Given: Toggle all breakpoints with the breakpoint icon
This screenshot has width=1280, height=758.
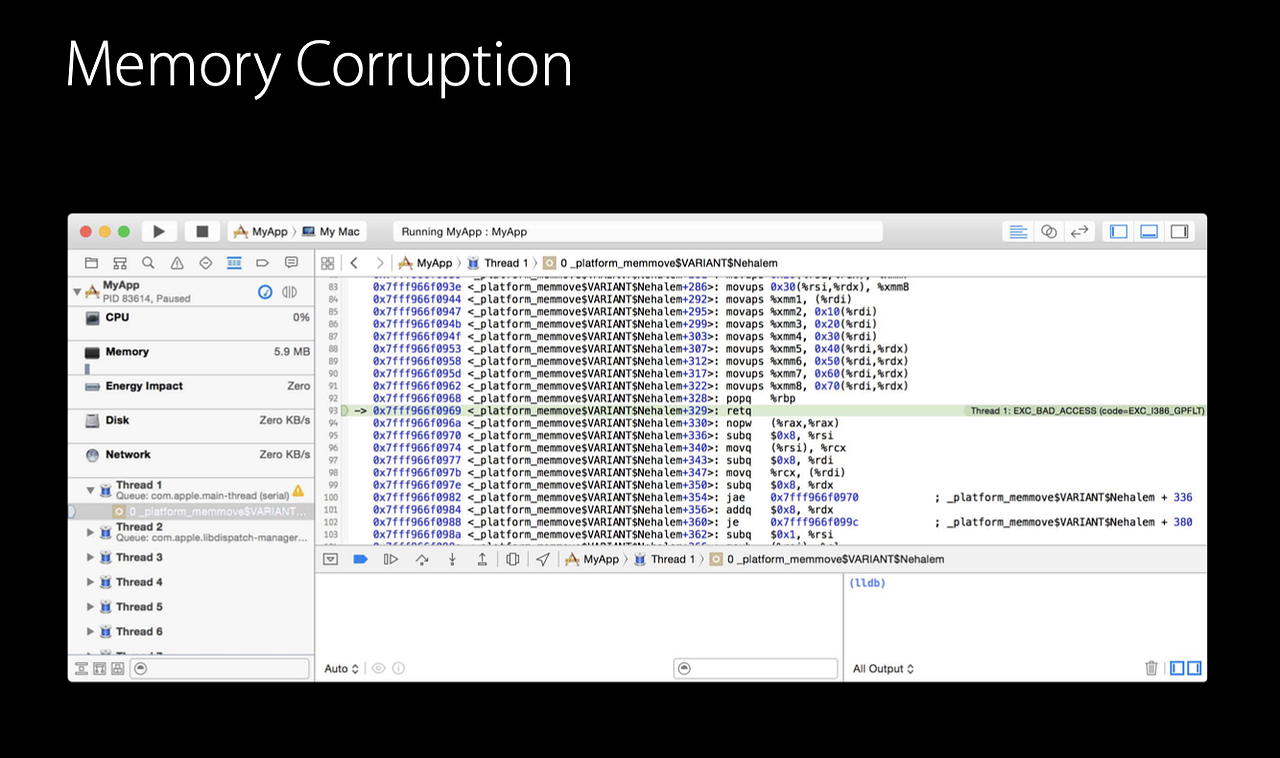Looking at the screenshot, I should pyautogui.click(x=361, y=559).
